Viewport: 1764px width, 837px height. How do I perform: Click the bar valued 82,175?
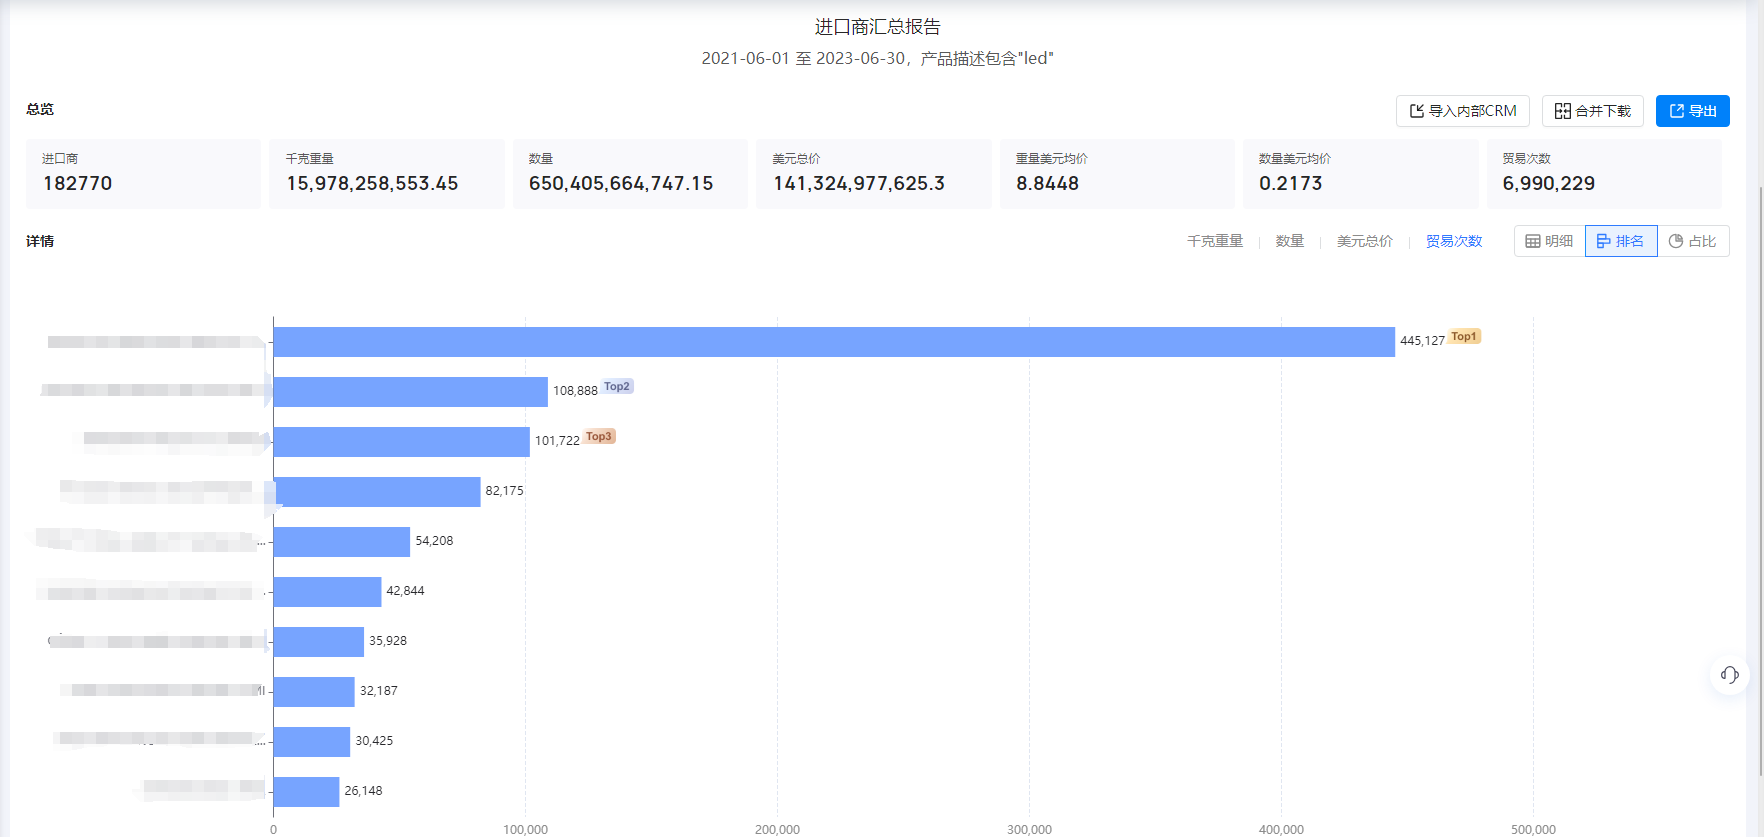coord(377,492)
